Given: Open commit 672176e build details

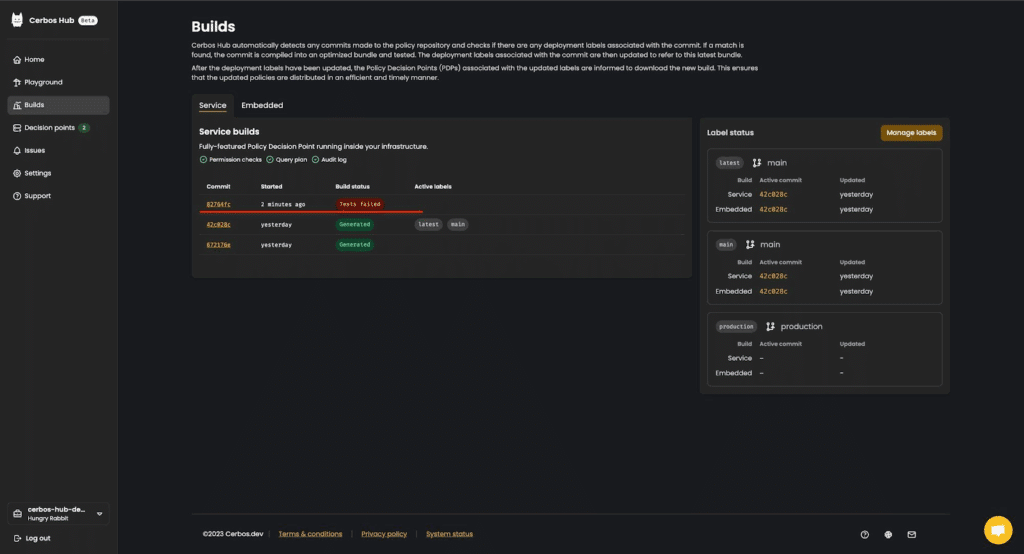Looking at the screenshot, I should pos(218,244).
